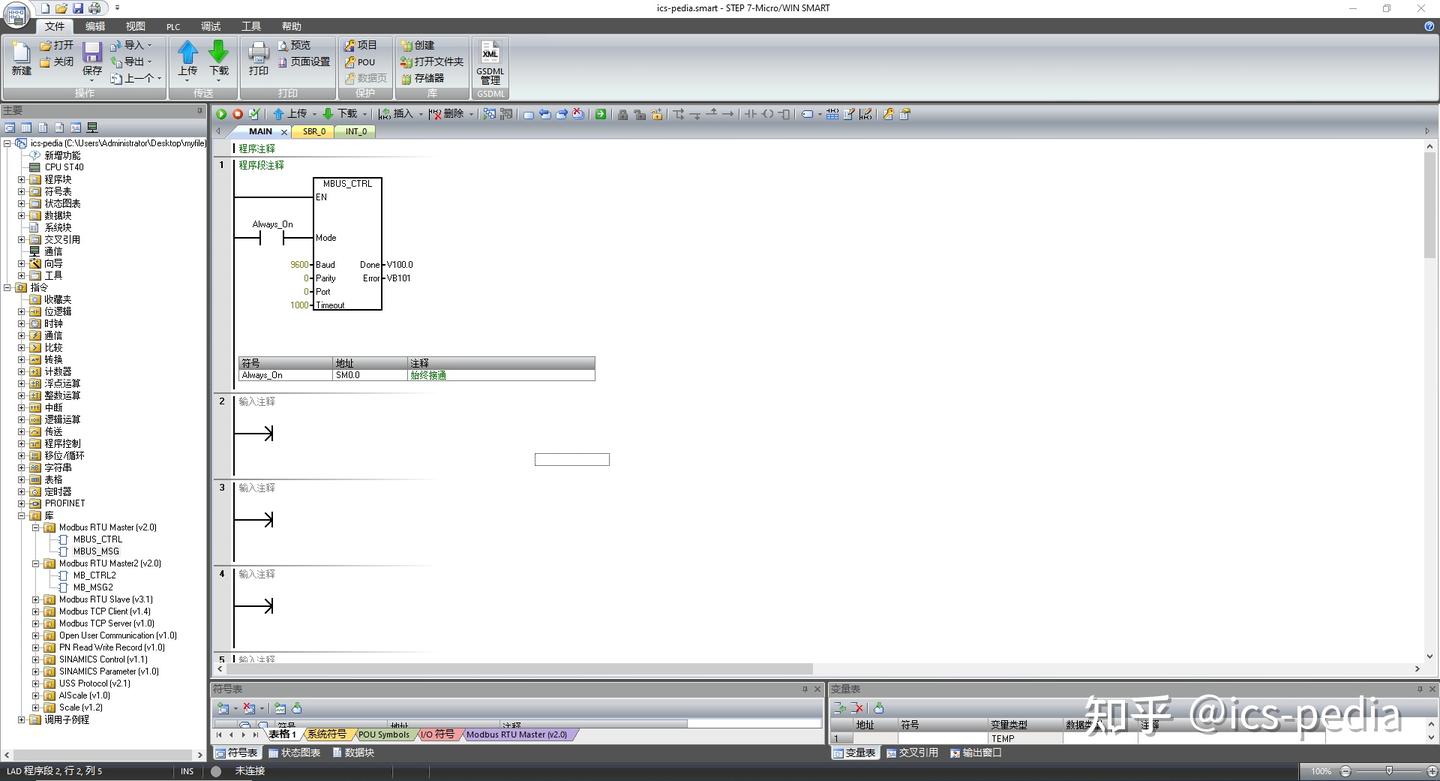Click the zoom out minus button near 100%
The width and height of the screenshot is (1440, 781).
tap(1346, 771)
